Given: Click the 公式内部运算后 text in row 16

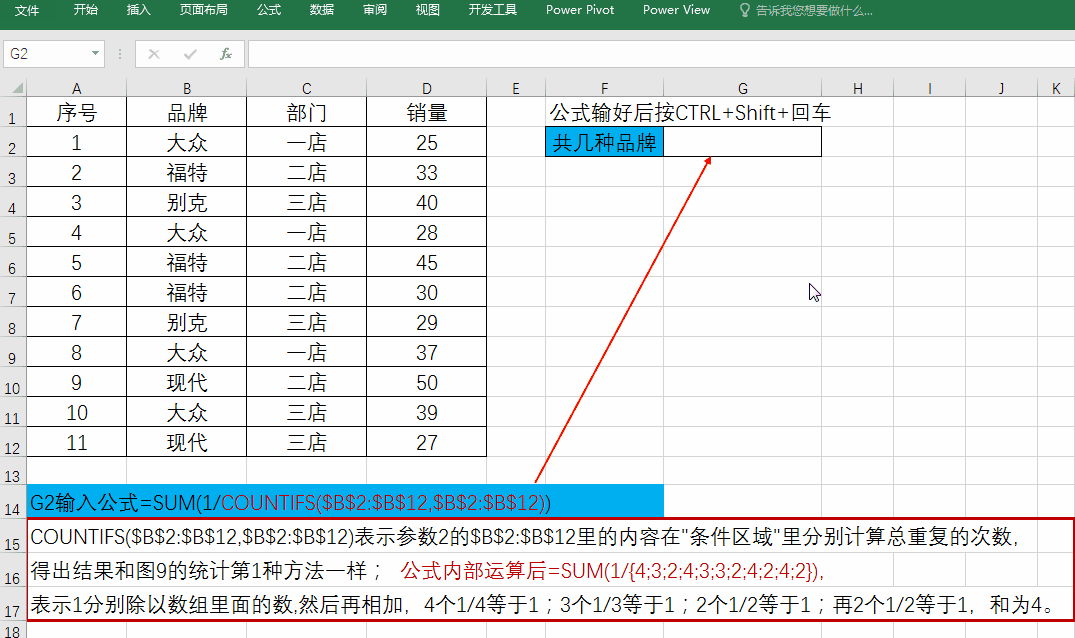Looking at the screenshot, I should click(x=612, y=570).
